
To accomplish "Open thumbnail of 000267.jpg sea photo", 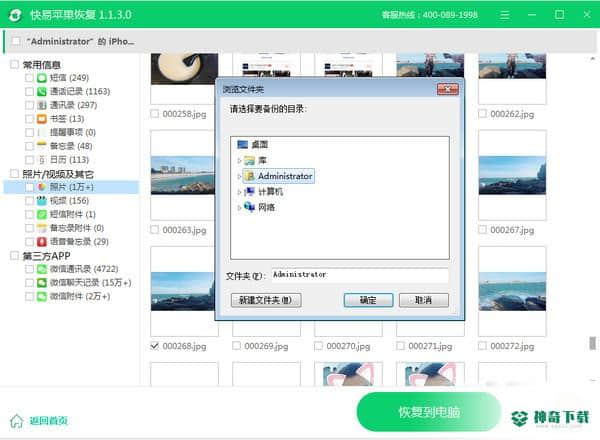I will (512, 175).
